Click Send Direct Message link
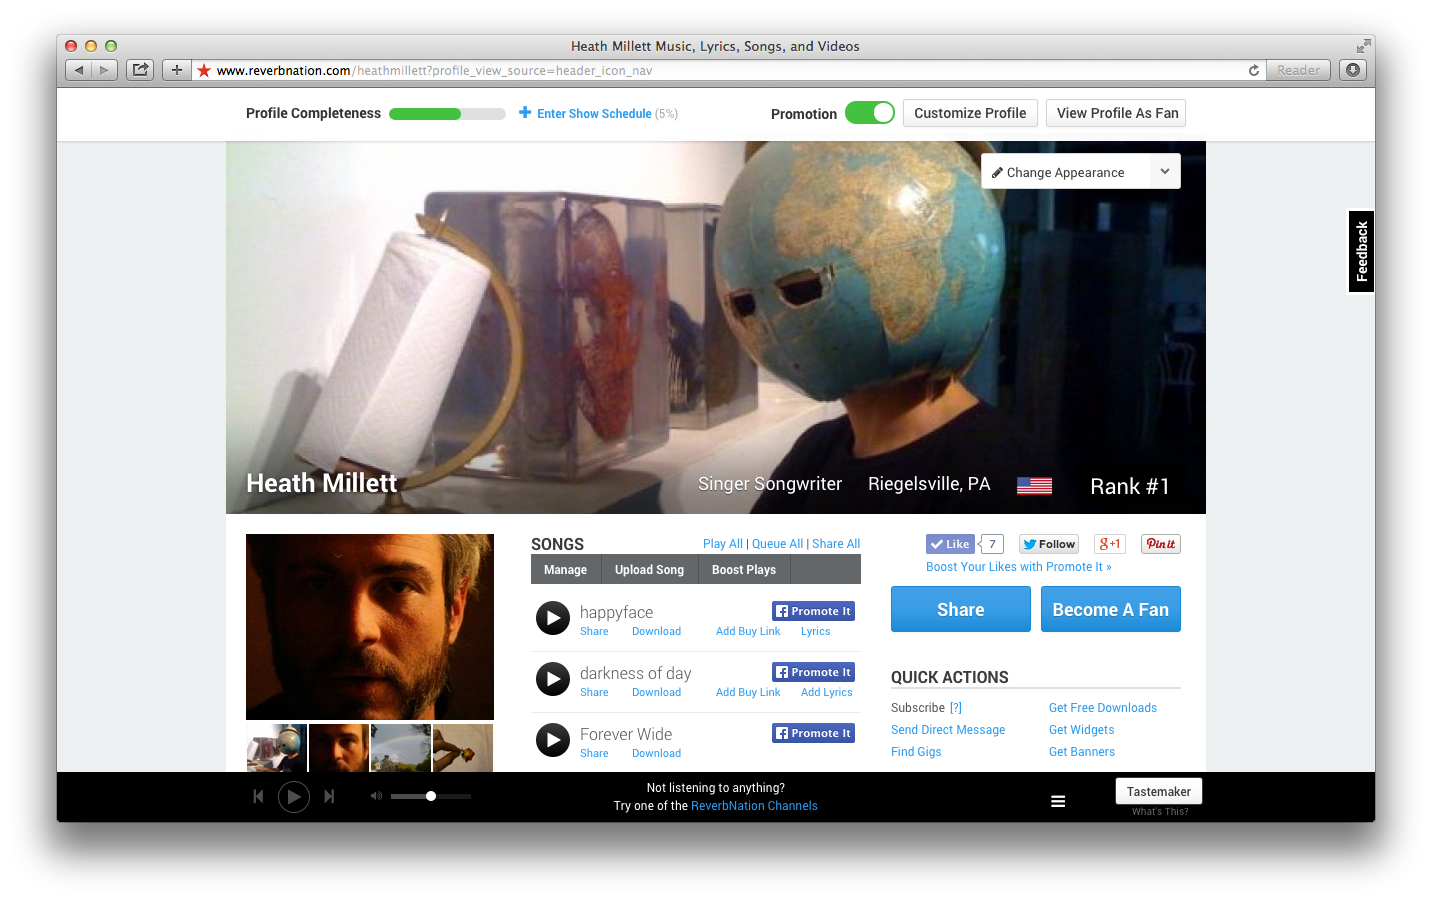This screenshot has height=901, width=1432. click(948, 730)
